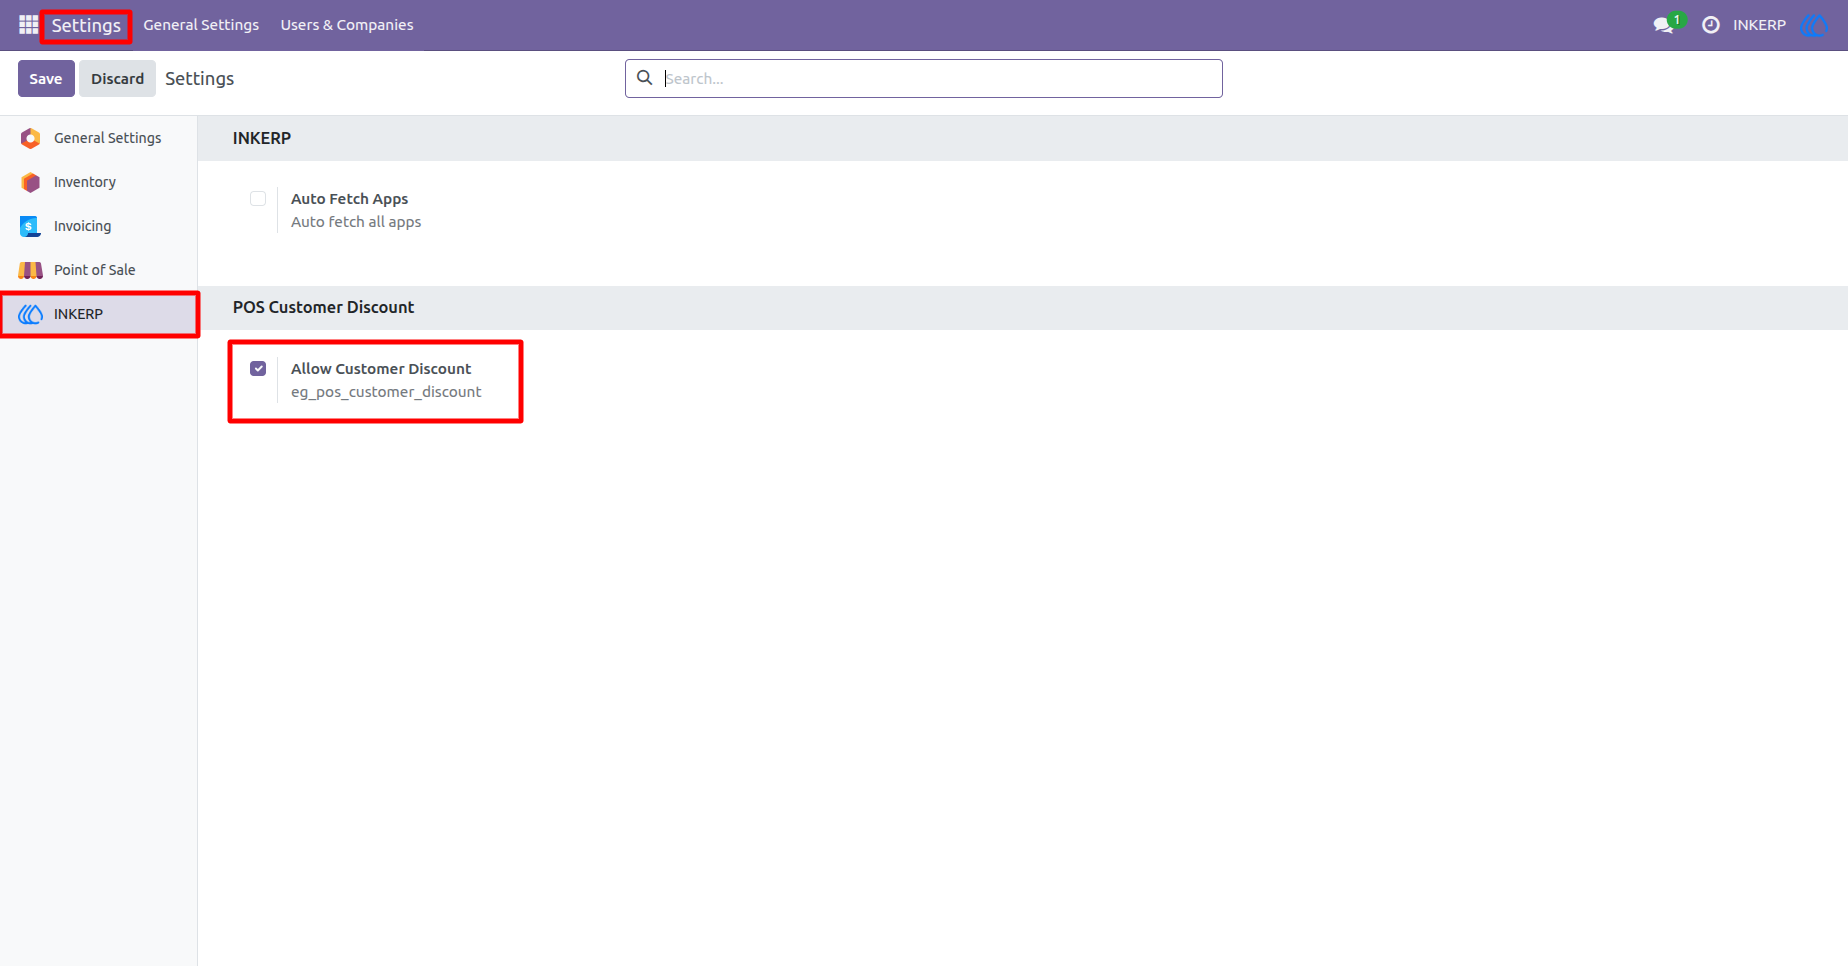Image resolution: width=1848 pixels, height=966 pixels.
Task: Save the settings changes
Action: (46, 79)
